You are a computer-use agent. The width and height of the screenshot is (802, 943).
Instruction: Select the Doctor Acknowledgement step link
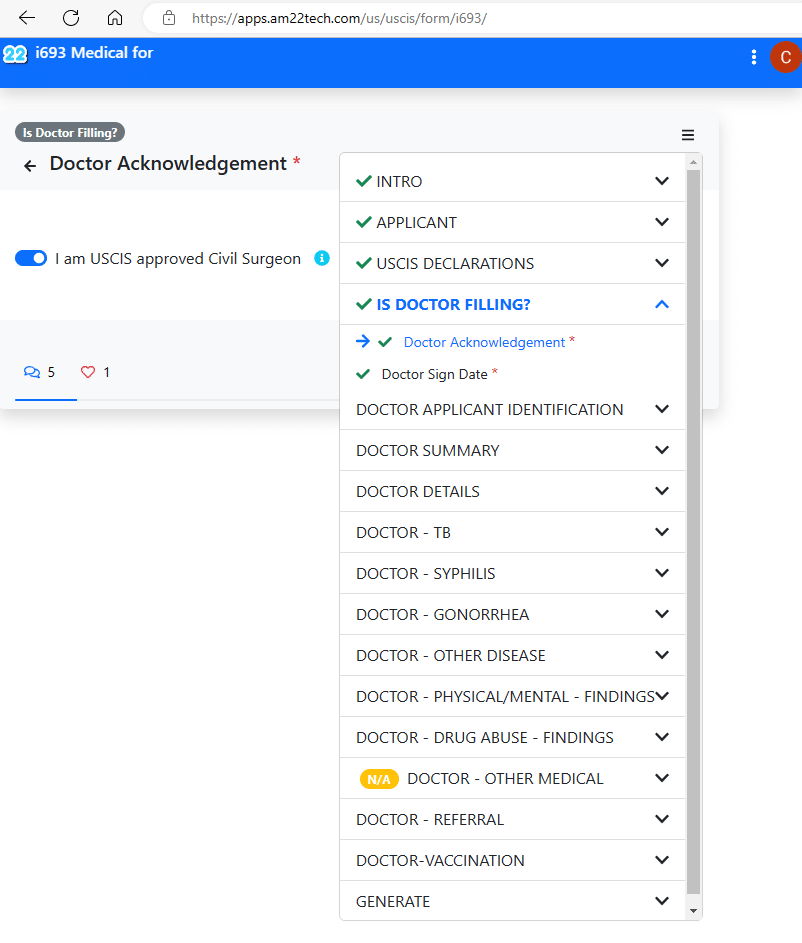point(484,342)
